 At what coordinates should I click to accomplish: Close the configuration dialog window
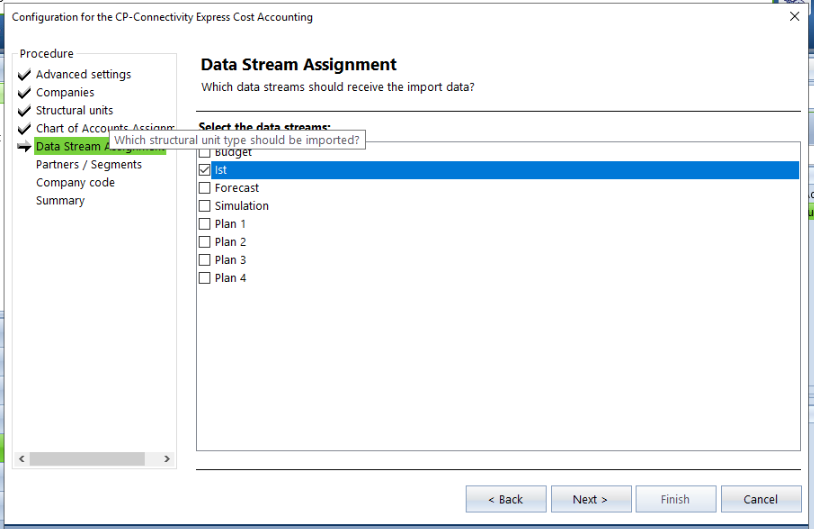(794, 16)
